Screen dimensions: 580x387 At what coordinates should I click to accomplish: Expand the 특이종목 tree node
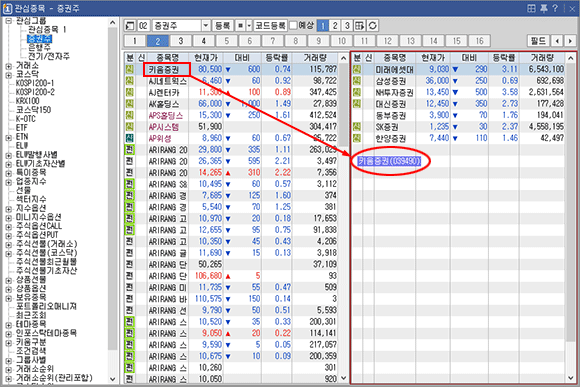tap(9, 173)
